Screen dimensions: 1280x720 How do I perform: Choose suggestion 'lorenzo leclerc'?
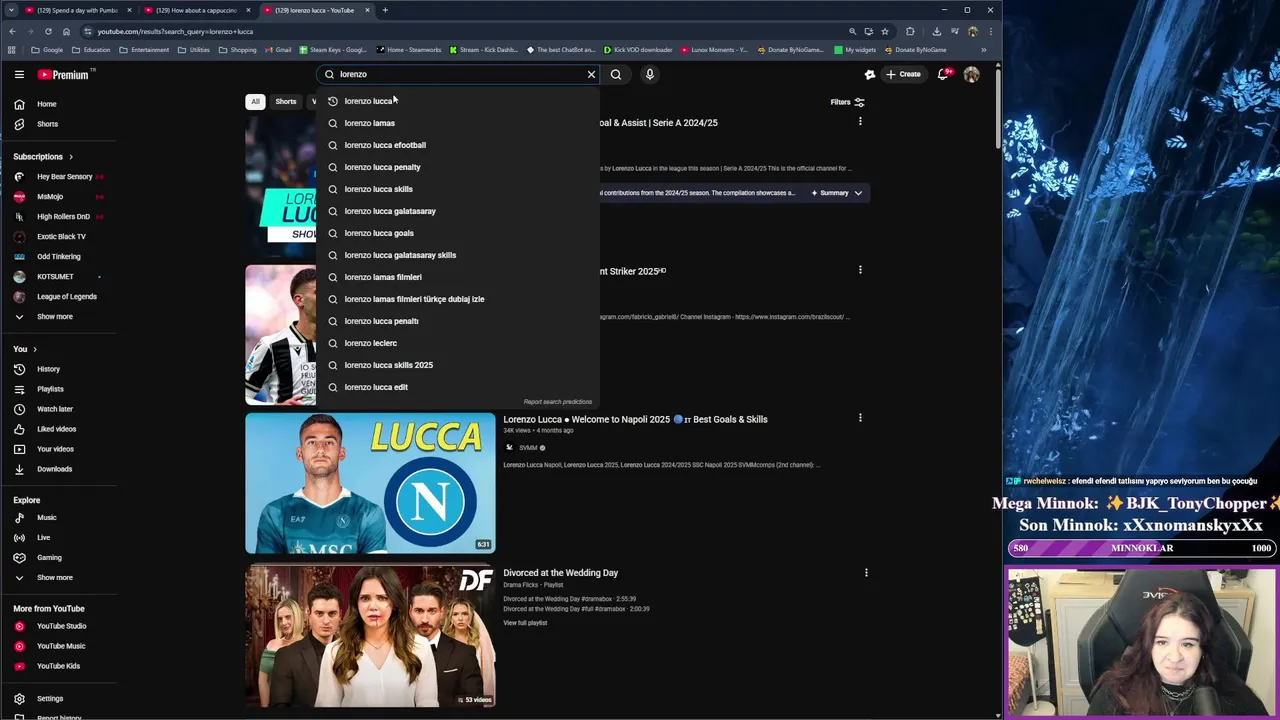pos(458,343)
